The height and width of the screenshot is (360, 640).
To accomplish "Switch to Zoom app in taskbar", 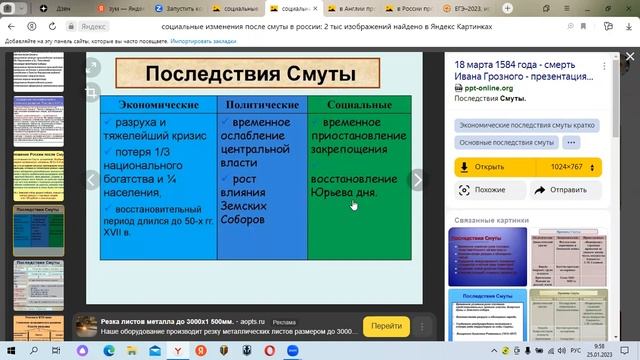I will (x=292, y=351).
